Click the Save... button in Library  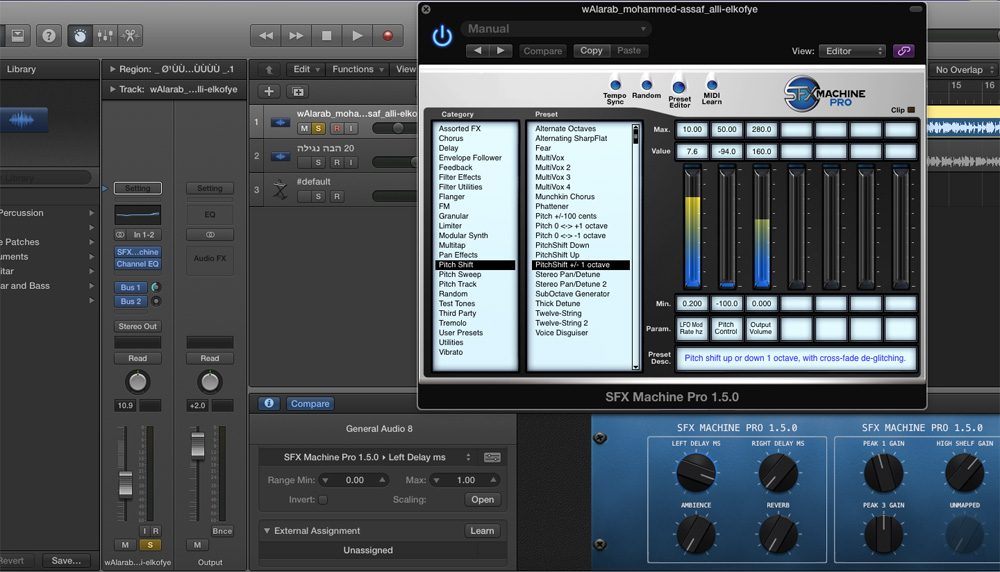point(66,561)
